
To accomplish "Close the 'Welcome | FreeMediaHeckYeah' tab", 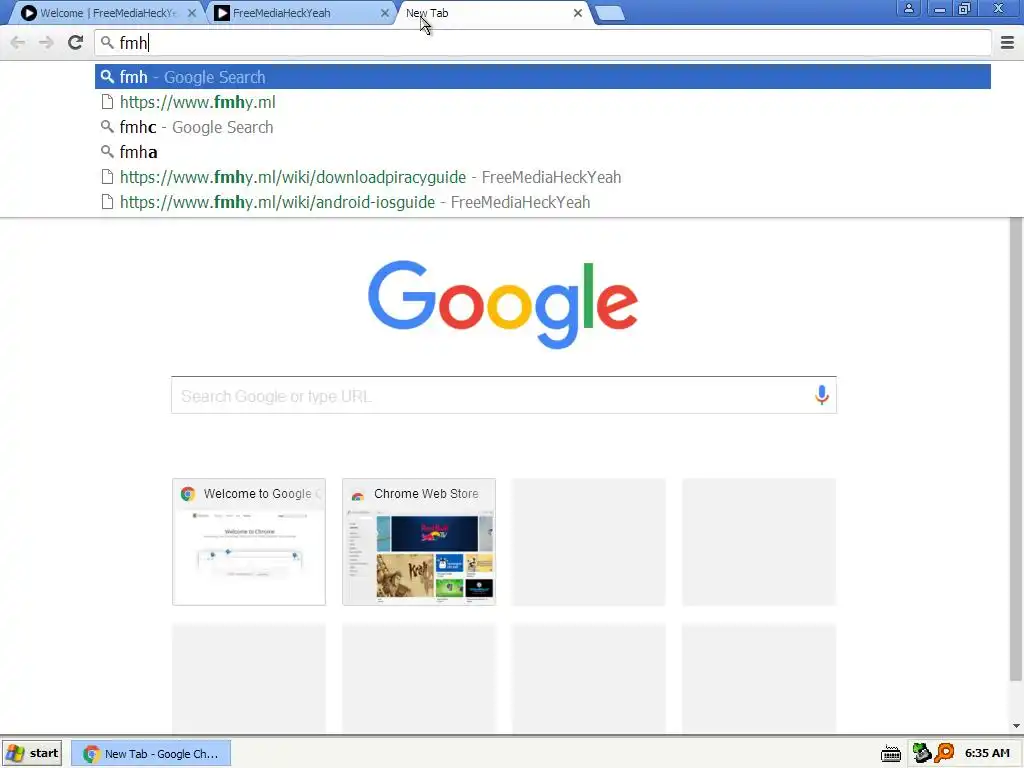I will point(191,13).
